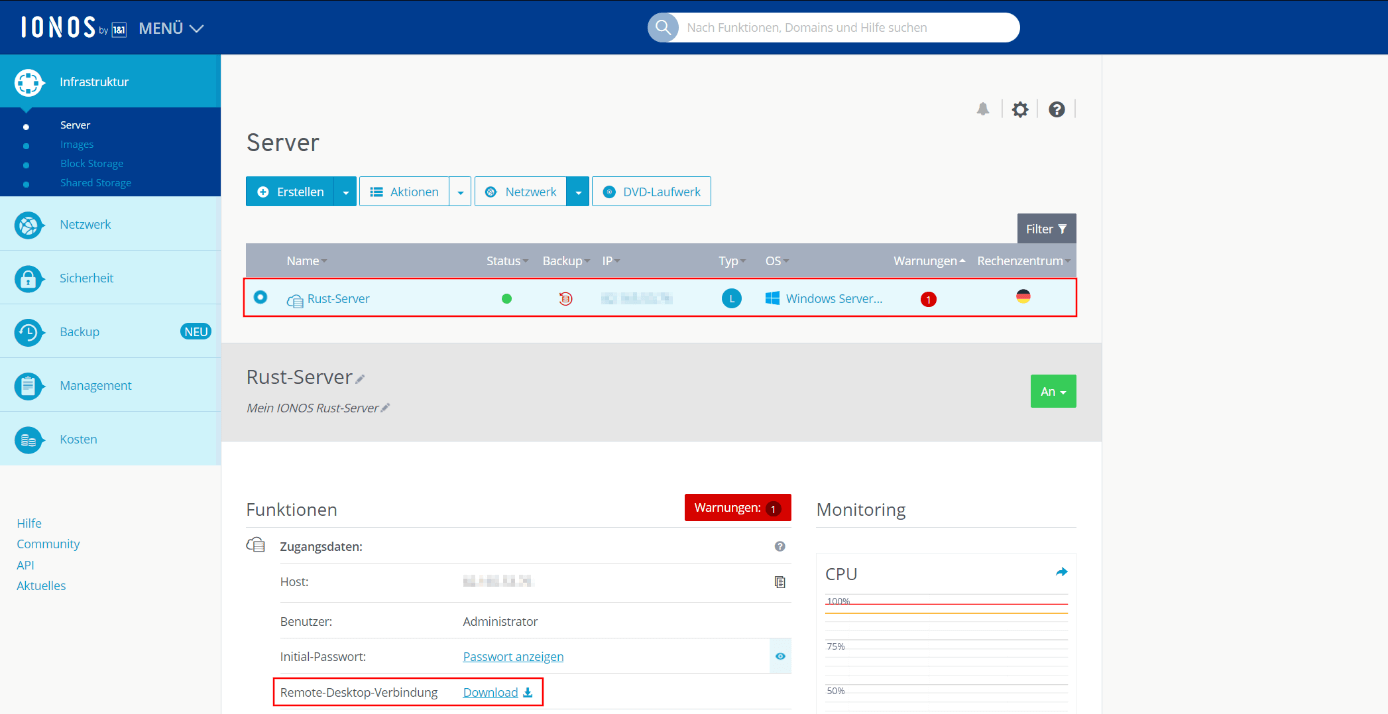Select Server in the sidebar
1388x714 pixels.
point(75,125)
